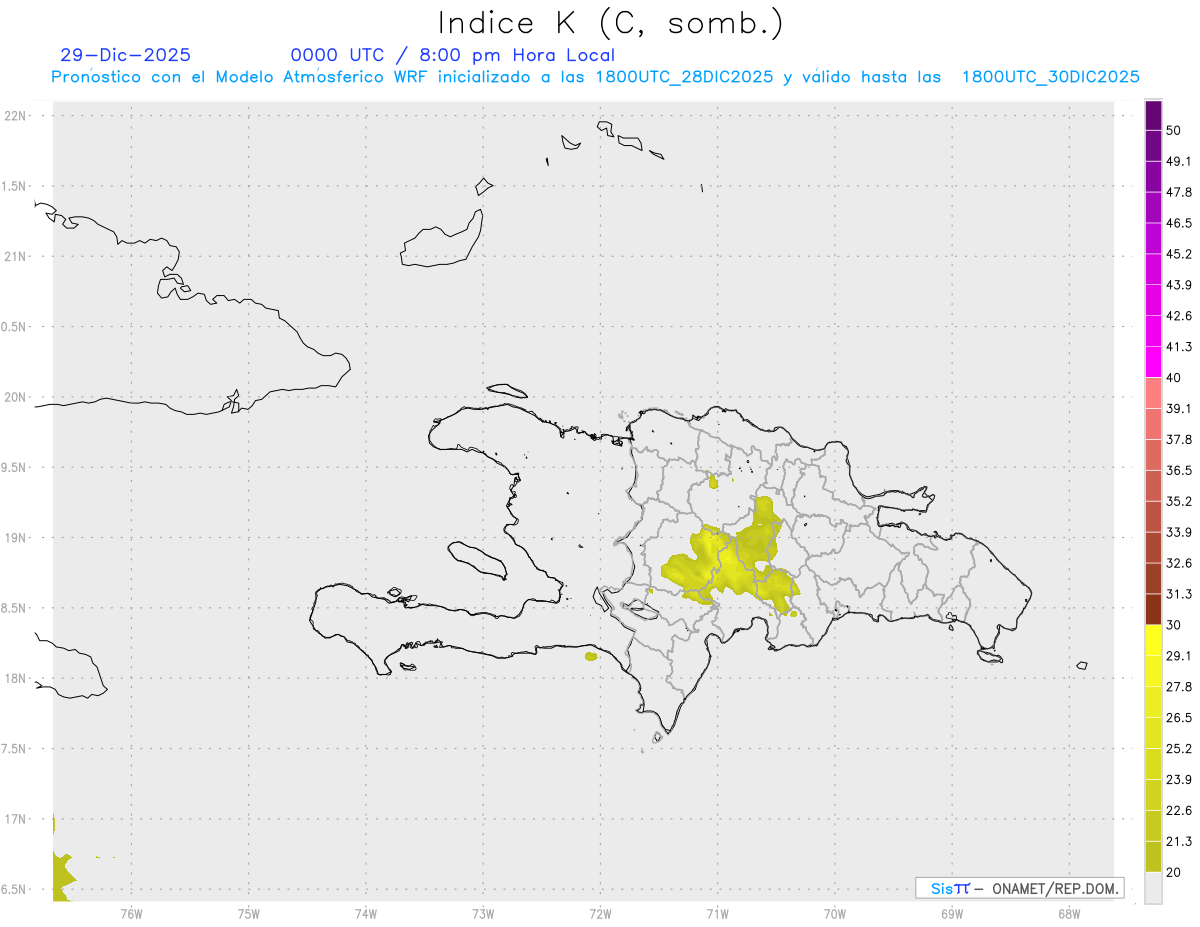Select the '75W' longitude label

[248, 914]
